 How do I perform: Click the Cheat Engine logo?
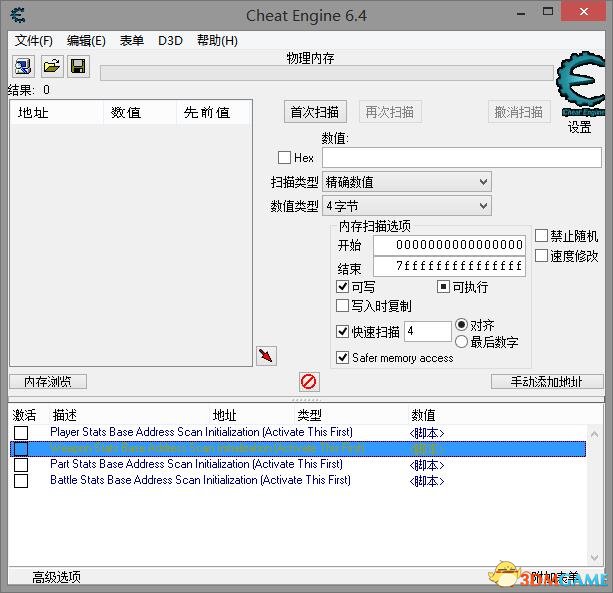(x=580, y=84)
